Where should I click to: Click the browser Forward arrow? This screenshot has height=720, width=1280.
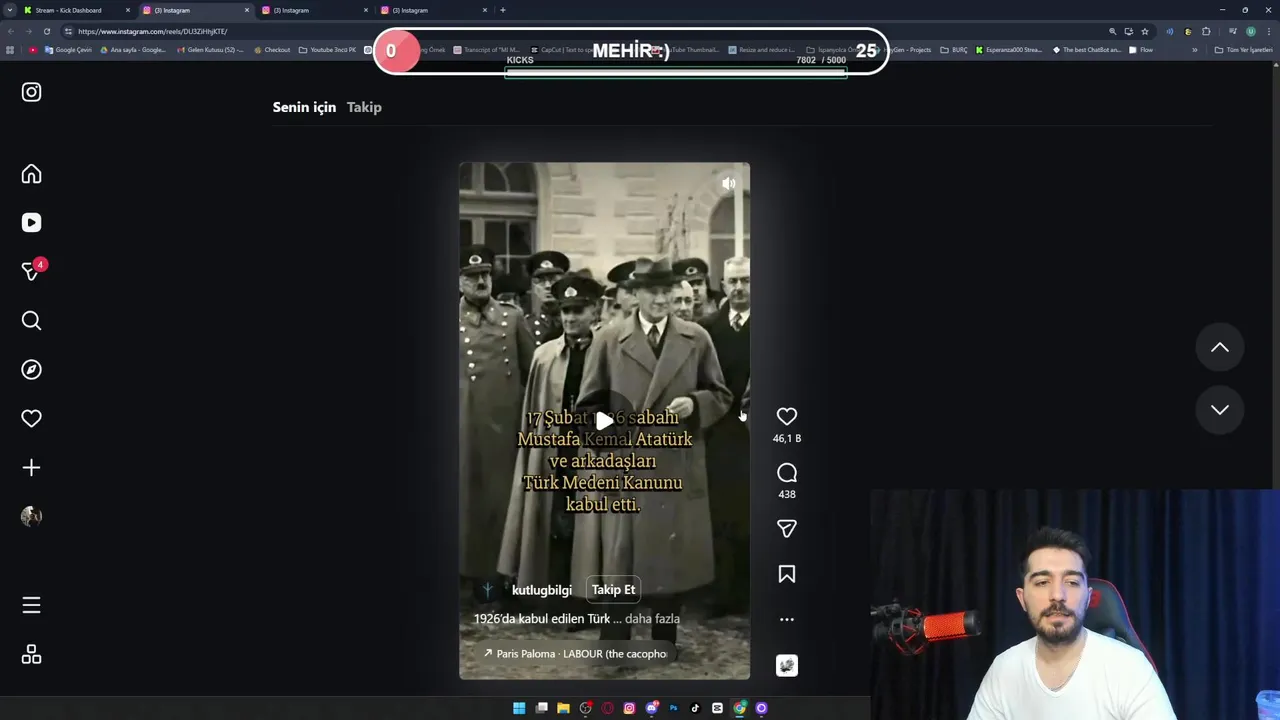pos(28,31)
